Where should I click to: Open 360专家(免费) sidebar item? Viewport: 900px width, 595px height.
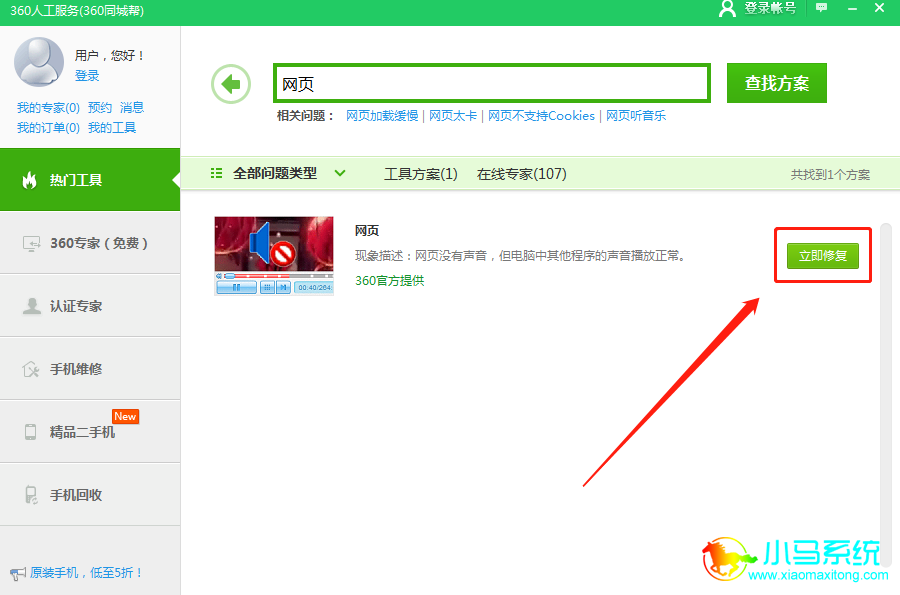(90, 243)
